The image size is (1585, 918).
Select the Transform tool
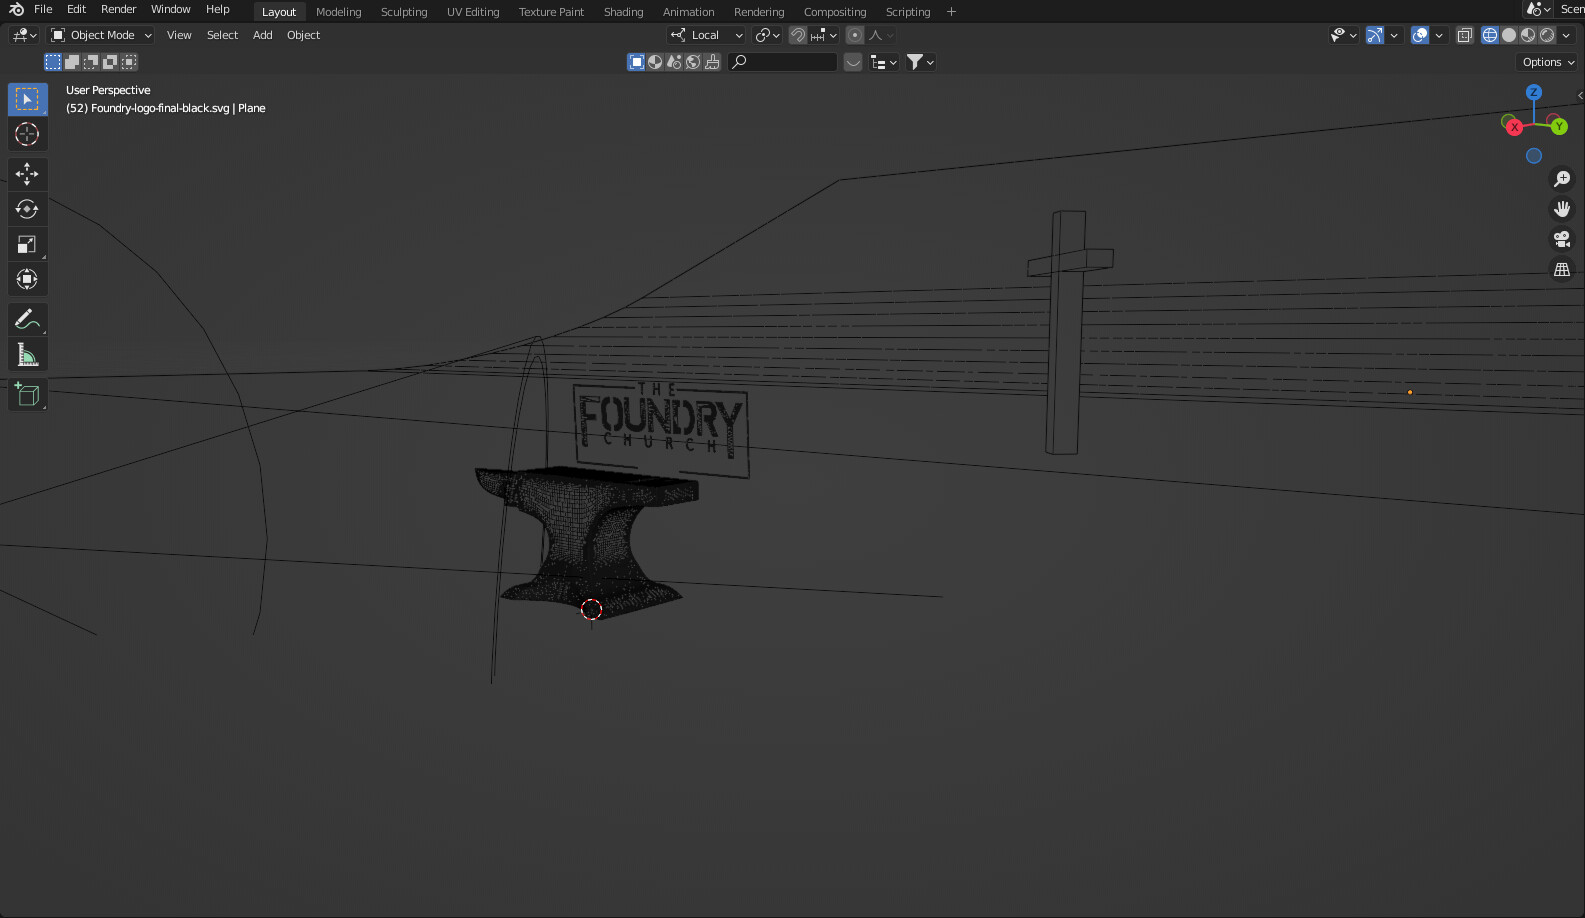coord(27,279)
